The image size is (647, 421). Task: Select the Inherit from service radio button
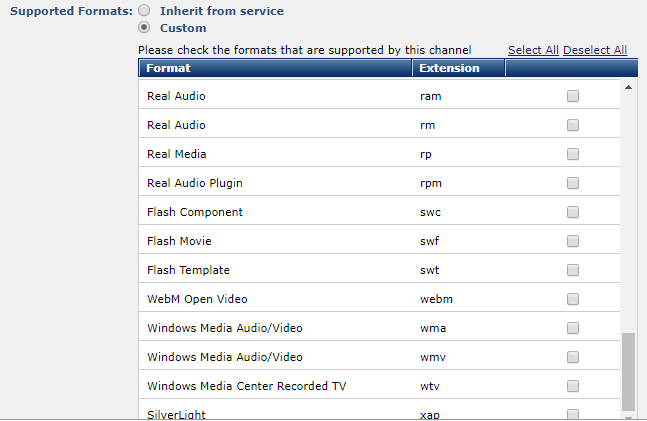(145, 11)
